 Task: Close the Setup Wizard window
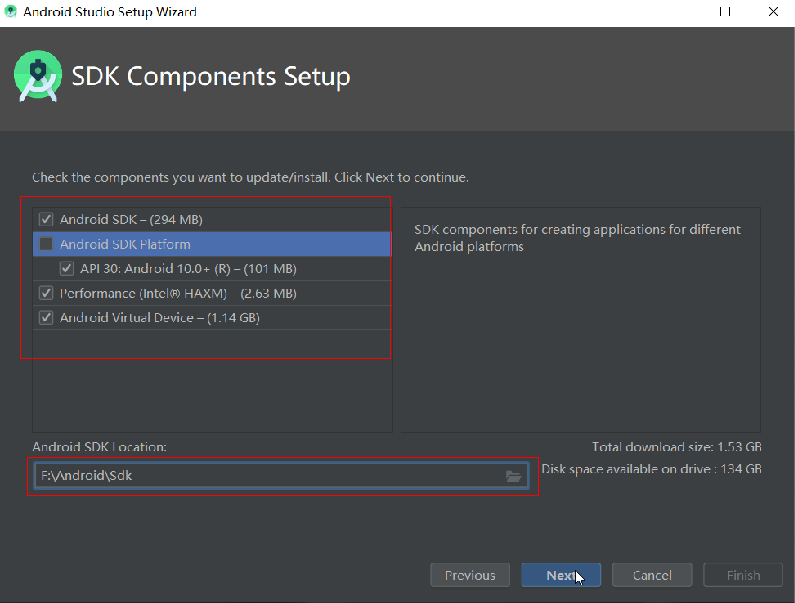773,12
